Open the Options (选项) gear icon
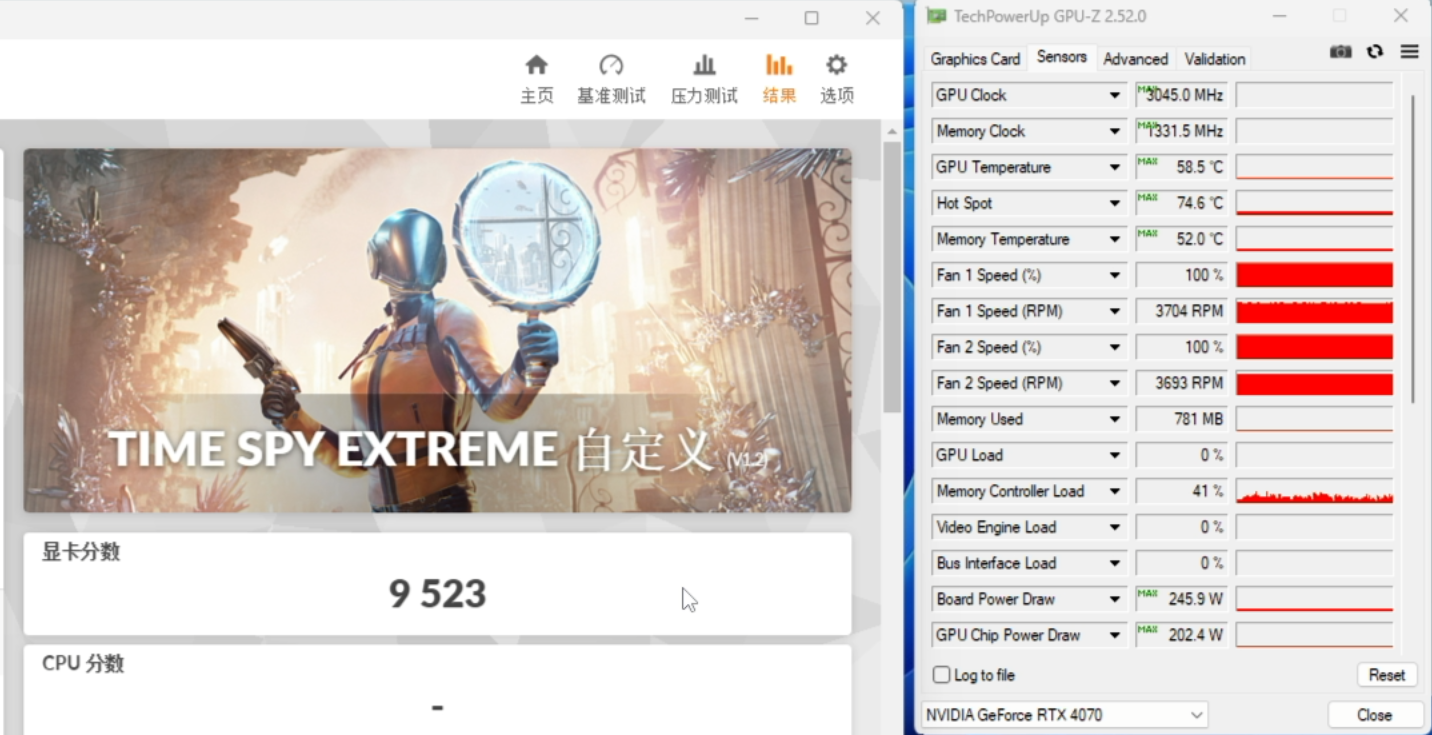This screenshot has width=1432, height=735. 836,66
